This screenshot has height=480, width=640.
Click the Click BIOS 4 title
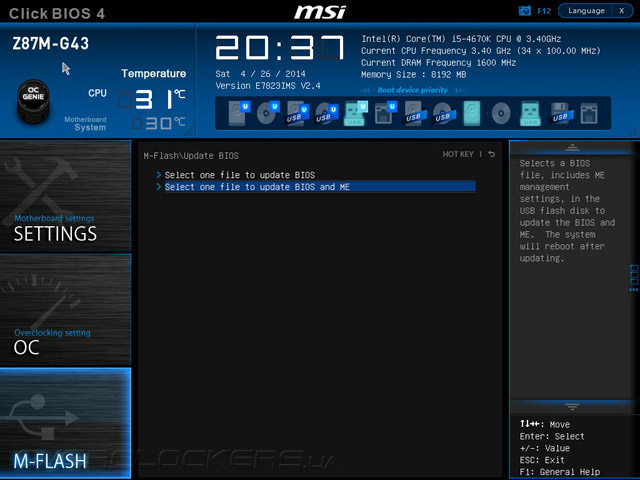tap(57, 13)
